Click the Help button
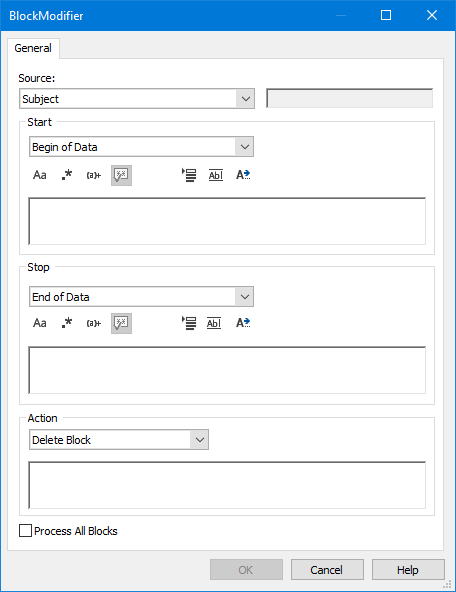 coord(408,570)
